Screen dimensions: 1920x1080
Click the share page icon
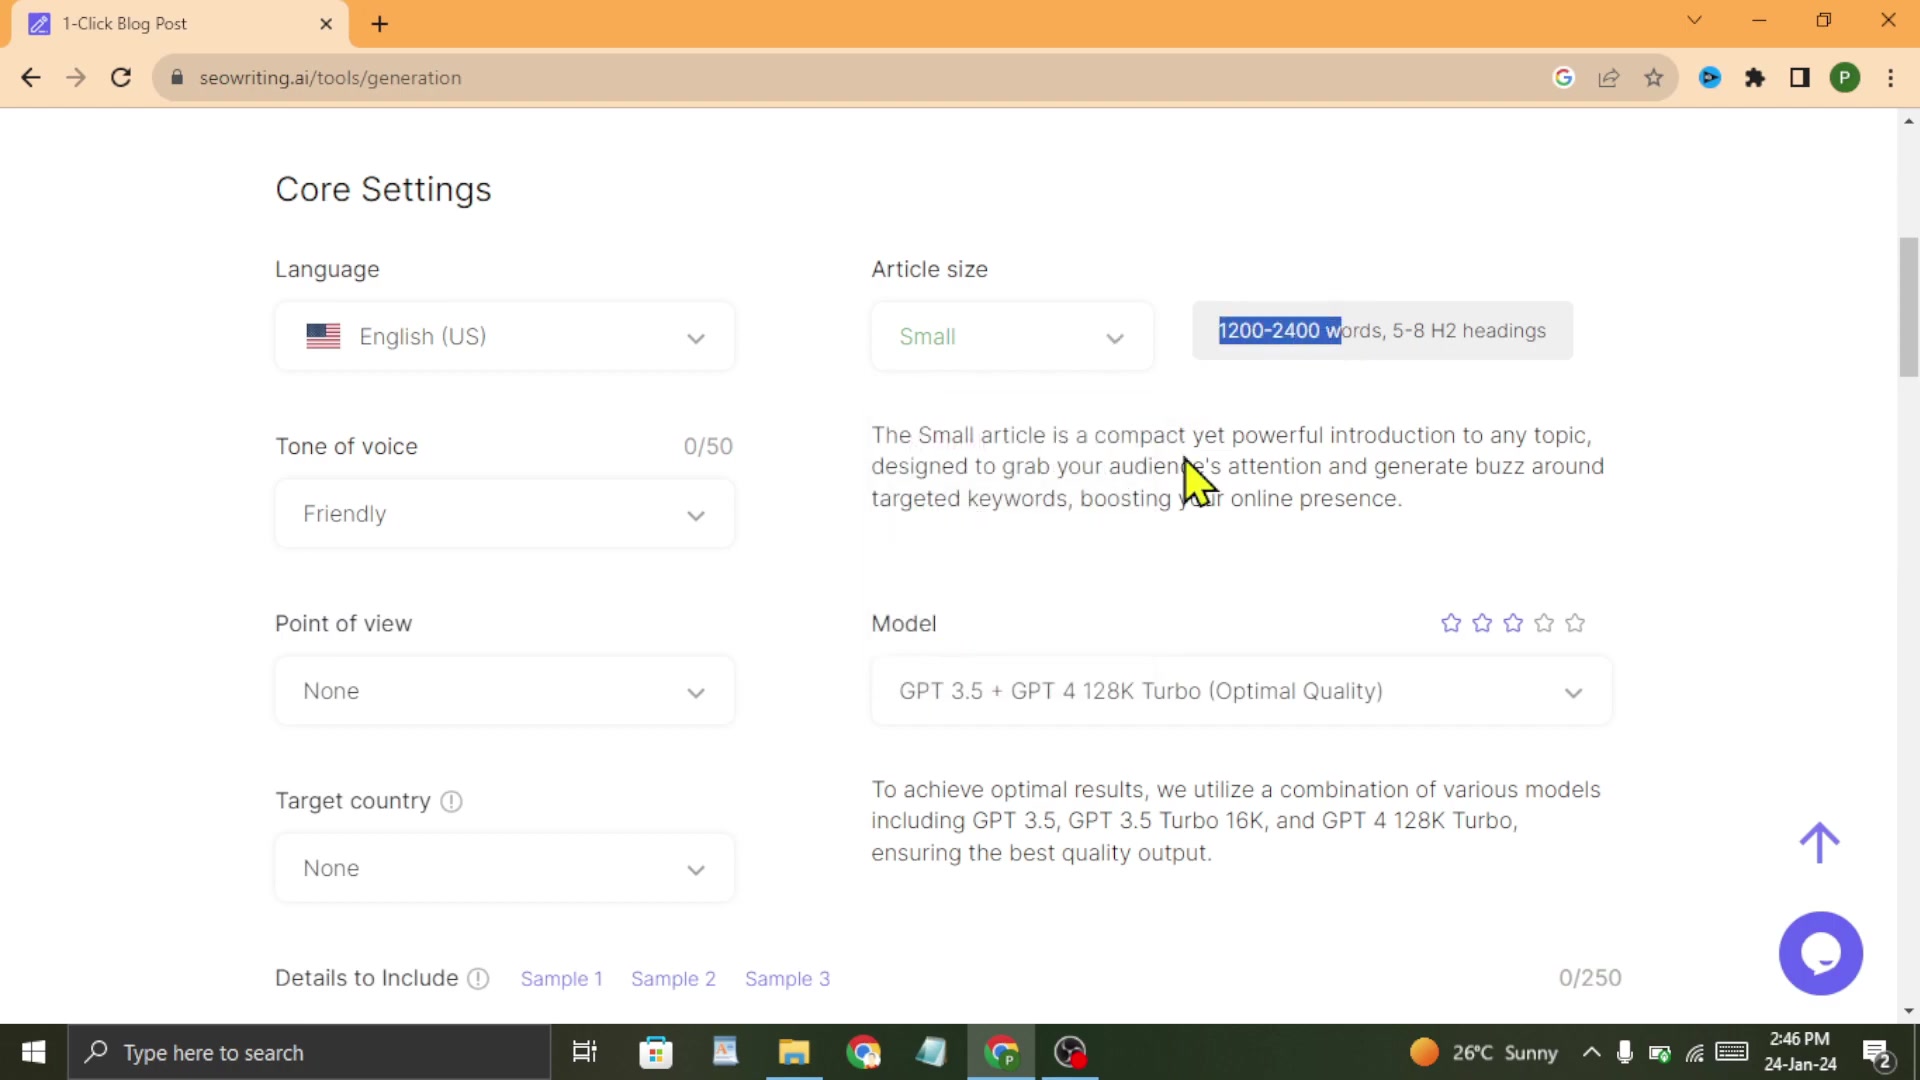pos(1609,78)
